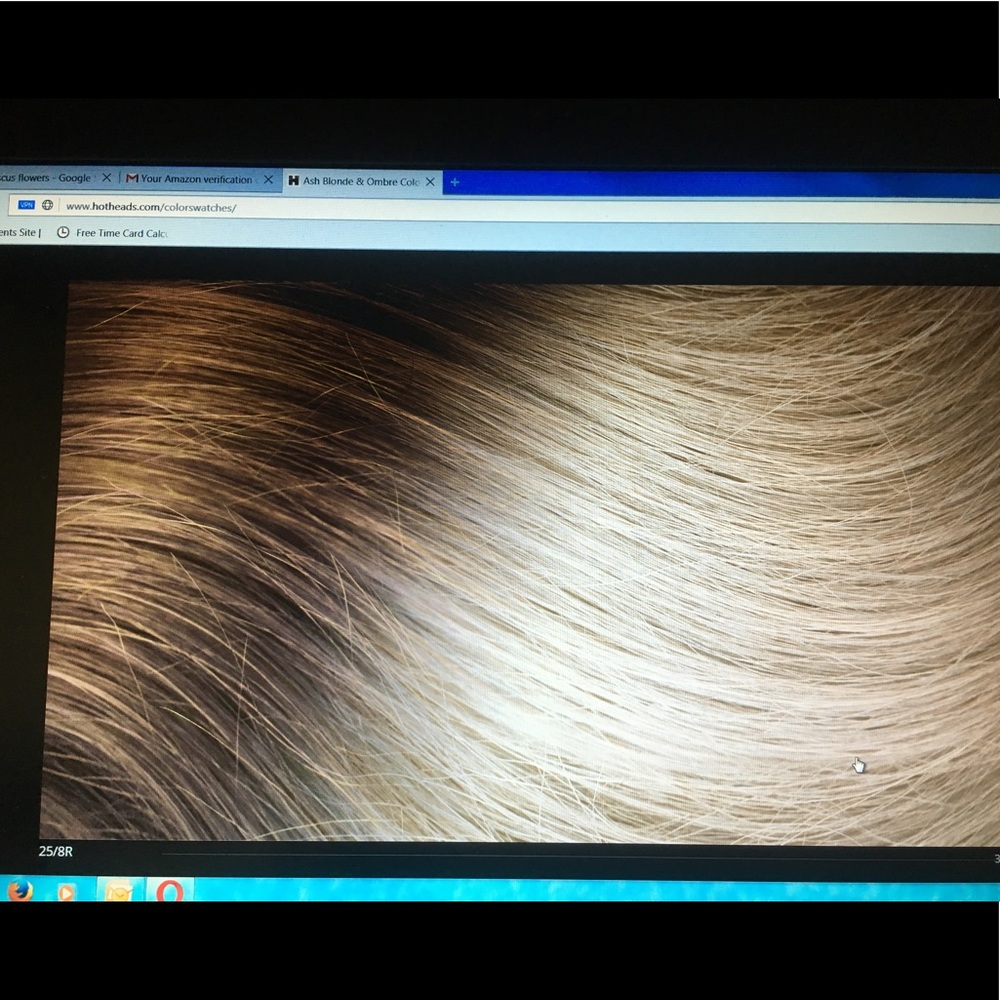Close the Amazon verification tab
The width and height of the screenshot is (1000, 1000).
(x=267, y=179)
